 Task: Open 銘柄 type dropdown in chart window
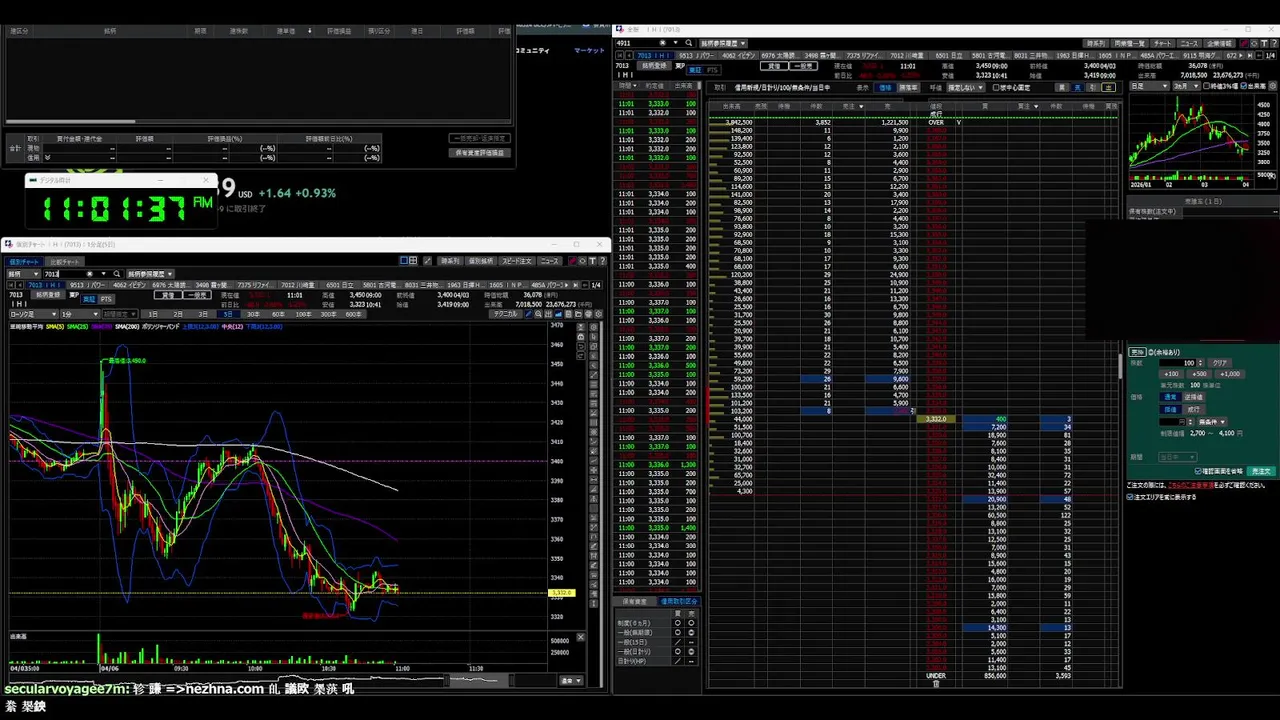(x=23, y=273)
